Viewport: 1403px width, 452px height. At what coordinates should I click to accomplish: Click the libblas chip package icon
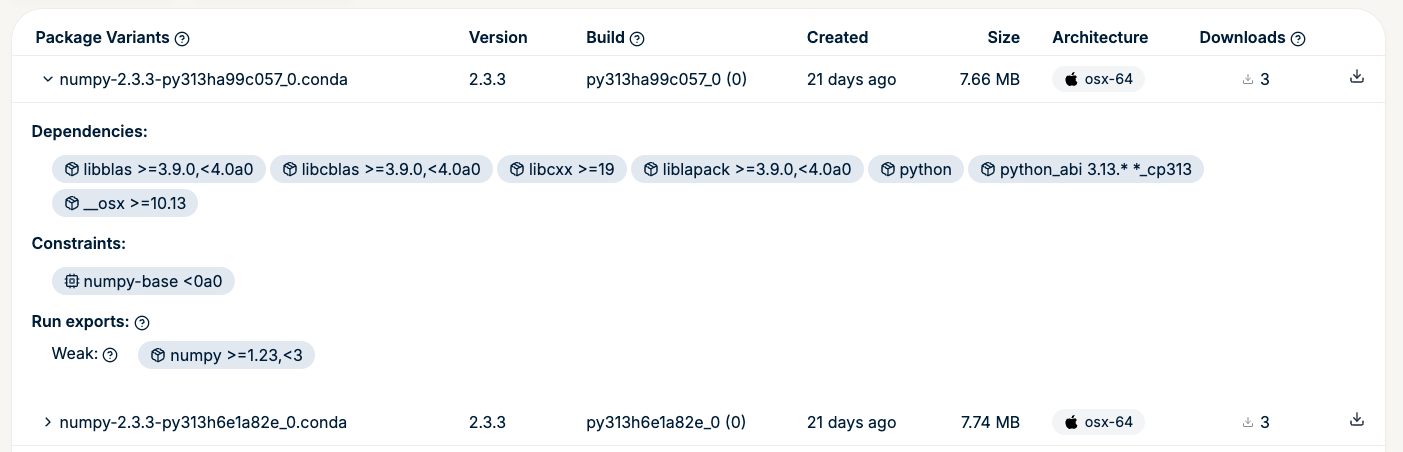pos(72,169)
